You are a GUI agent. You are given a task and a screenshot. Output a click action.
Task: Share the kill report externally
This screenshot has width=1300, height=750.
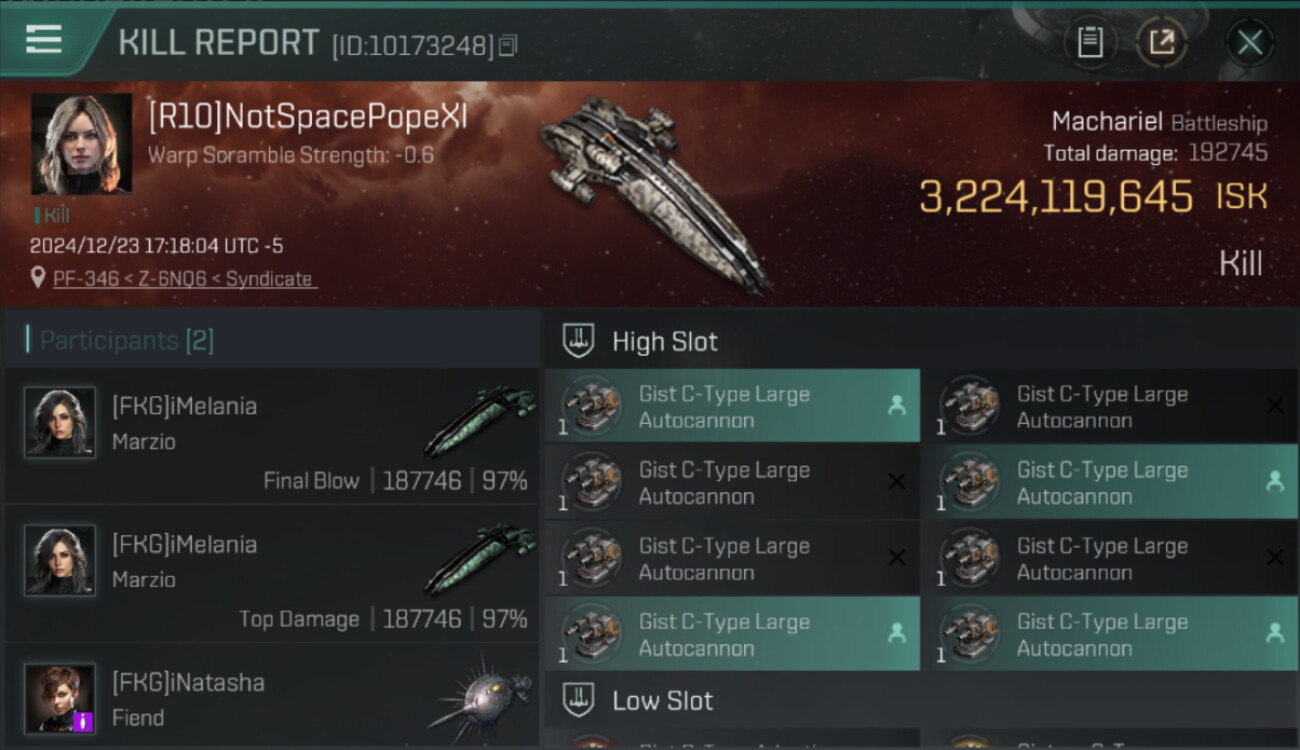(x=1160, y=43)
